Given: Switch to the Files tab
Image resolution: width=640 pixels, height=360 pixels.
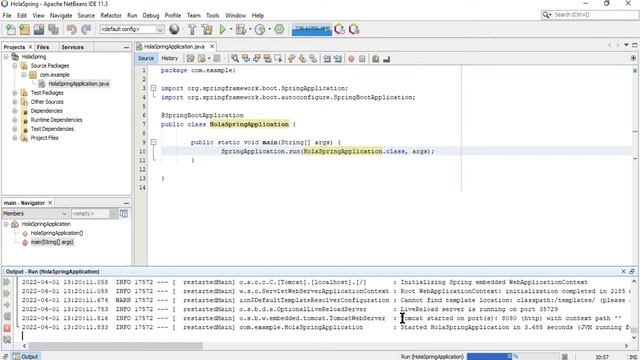Looking at the screenshot, I should [x=43, y=47].
